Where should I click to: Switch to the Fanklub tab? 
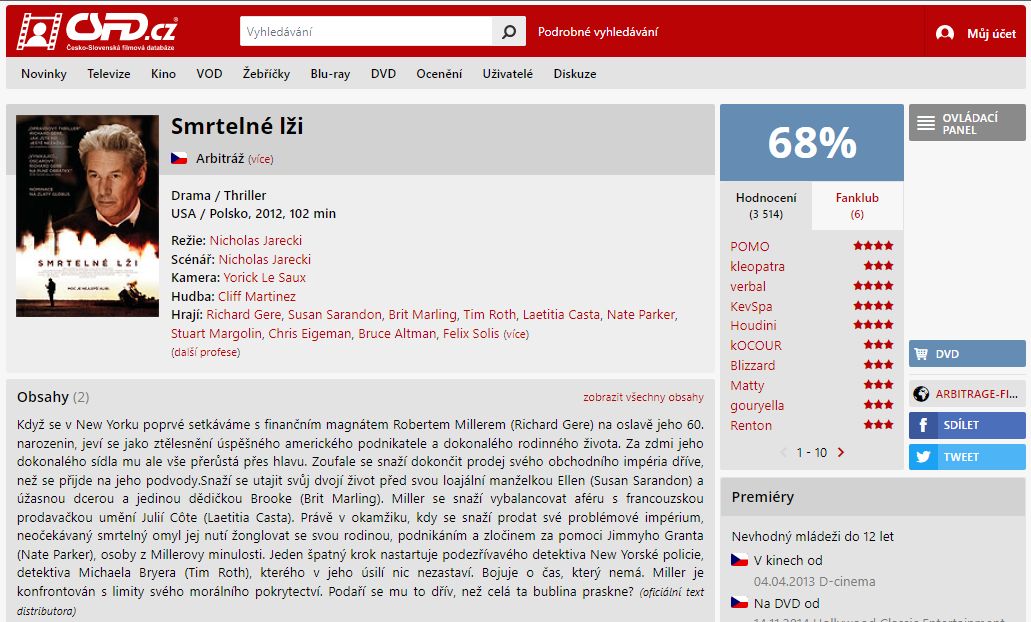(857, 205)
